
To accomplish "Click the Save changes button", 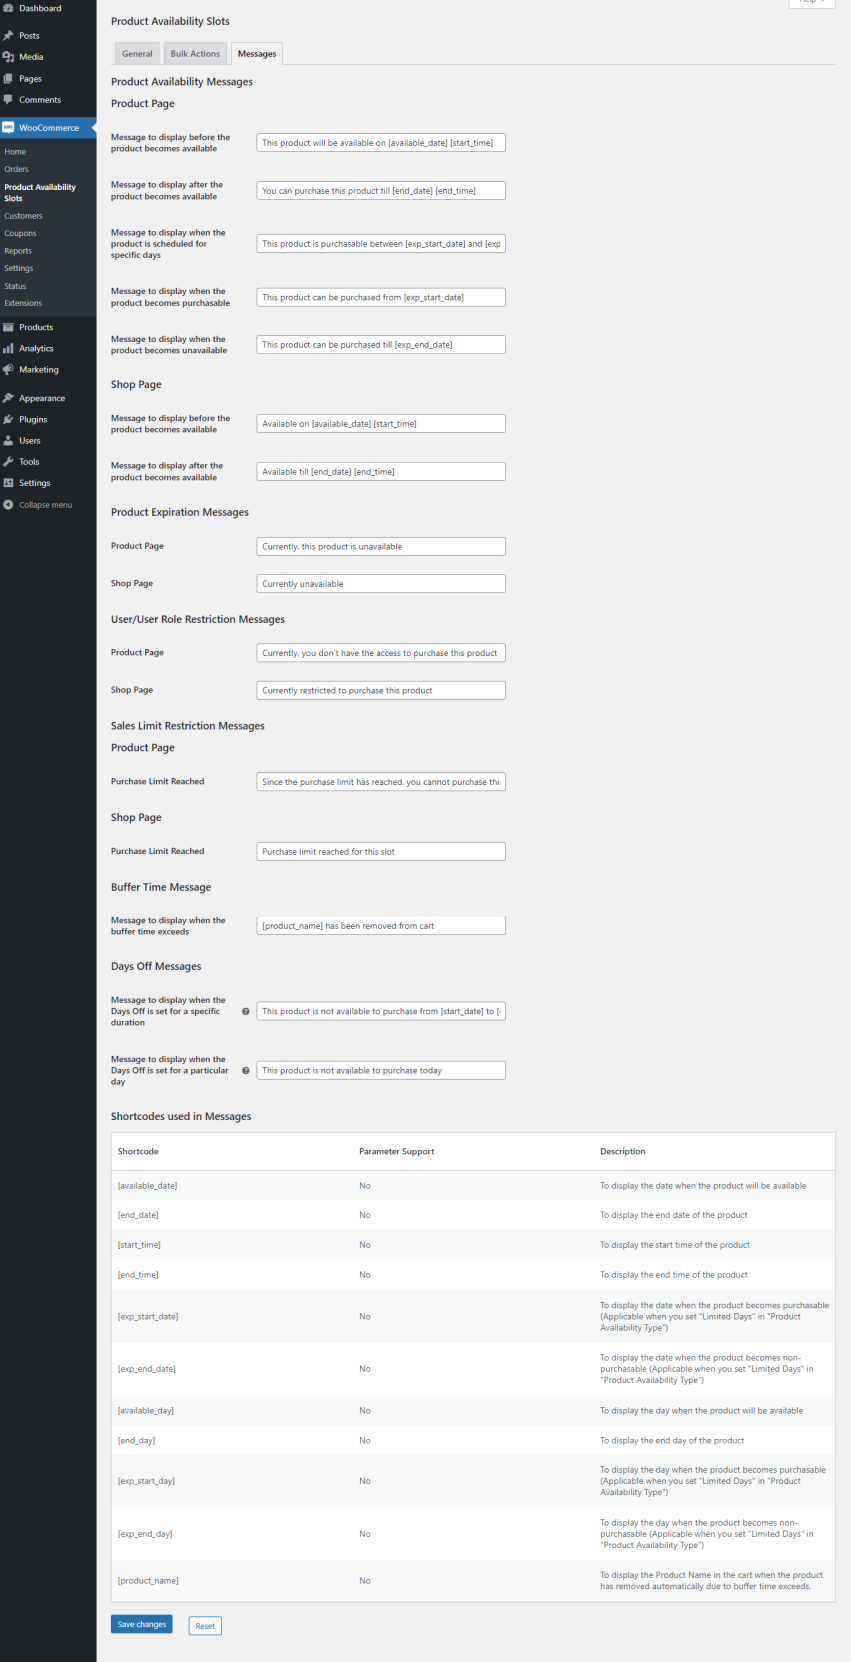I will pos(141,1624).
